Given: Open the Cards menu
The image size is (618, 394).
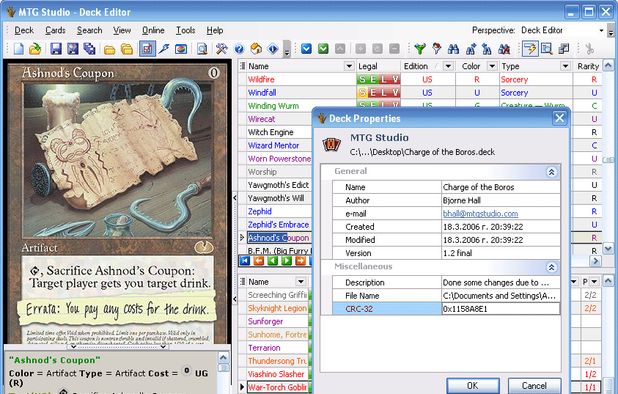Looking at the screenshot, I should [x=55, y=30].
